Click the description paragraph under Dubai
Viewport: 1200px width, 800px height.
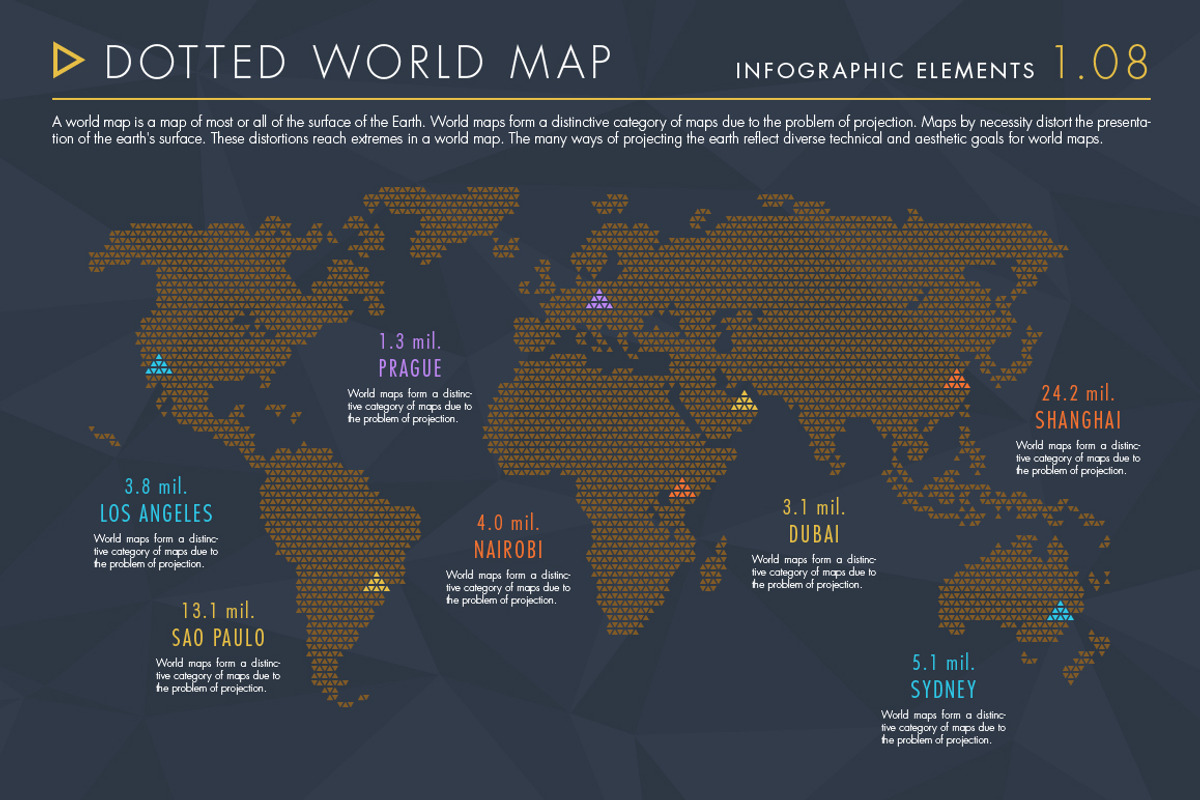click(x=813, y=572)
